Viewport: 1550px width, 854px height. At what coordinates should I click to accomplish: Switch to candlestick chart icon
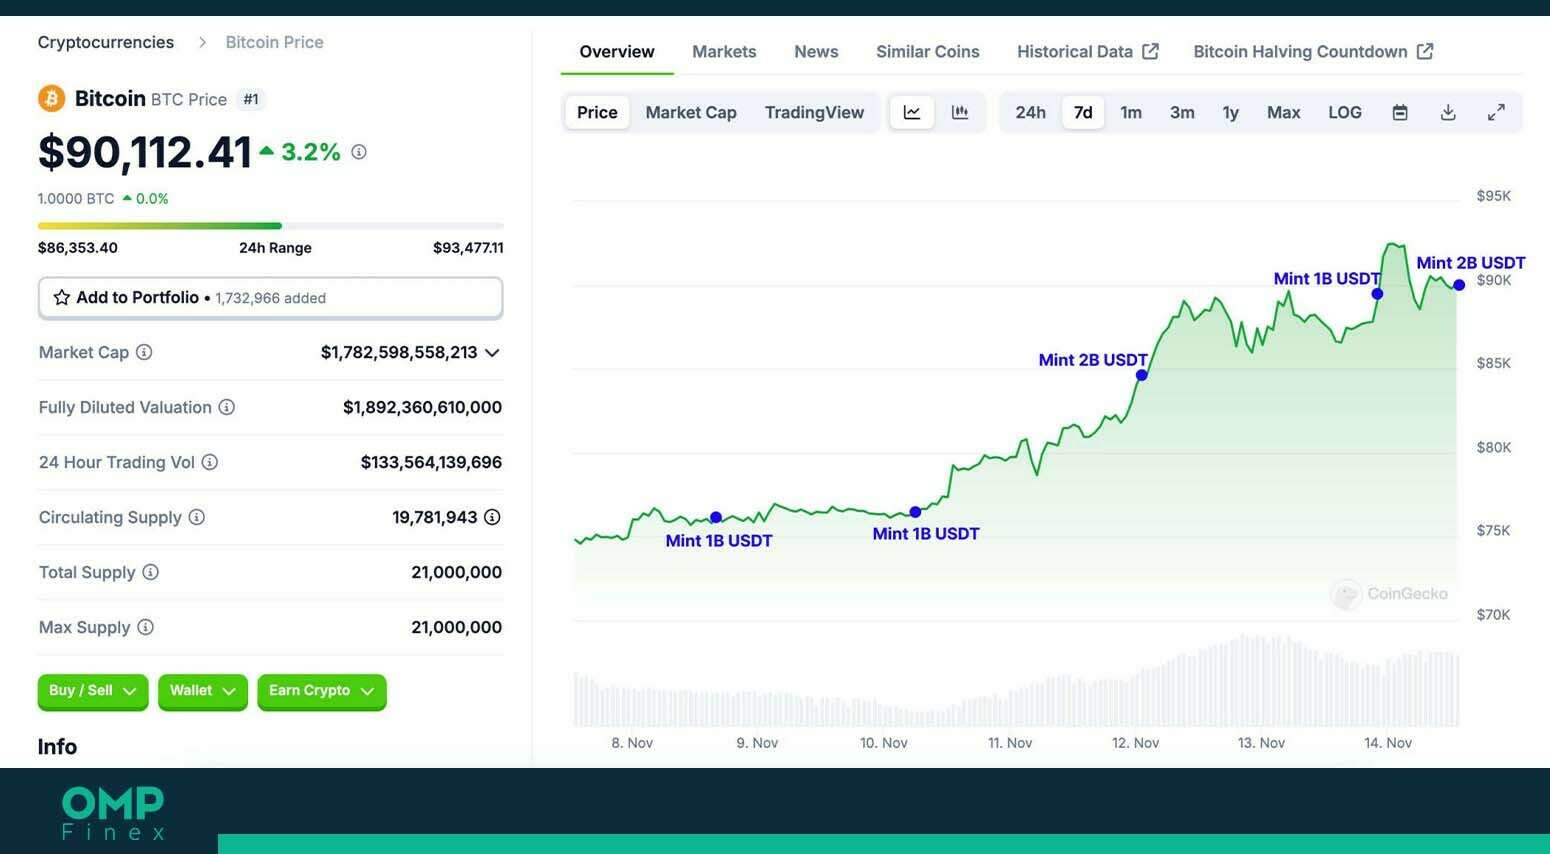pos(960,112)
